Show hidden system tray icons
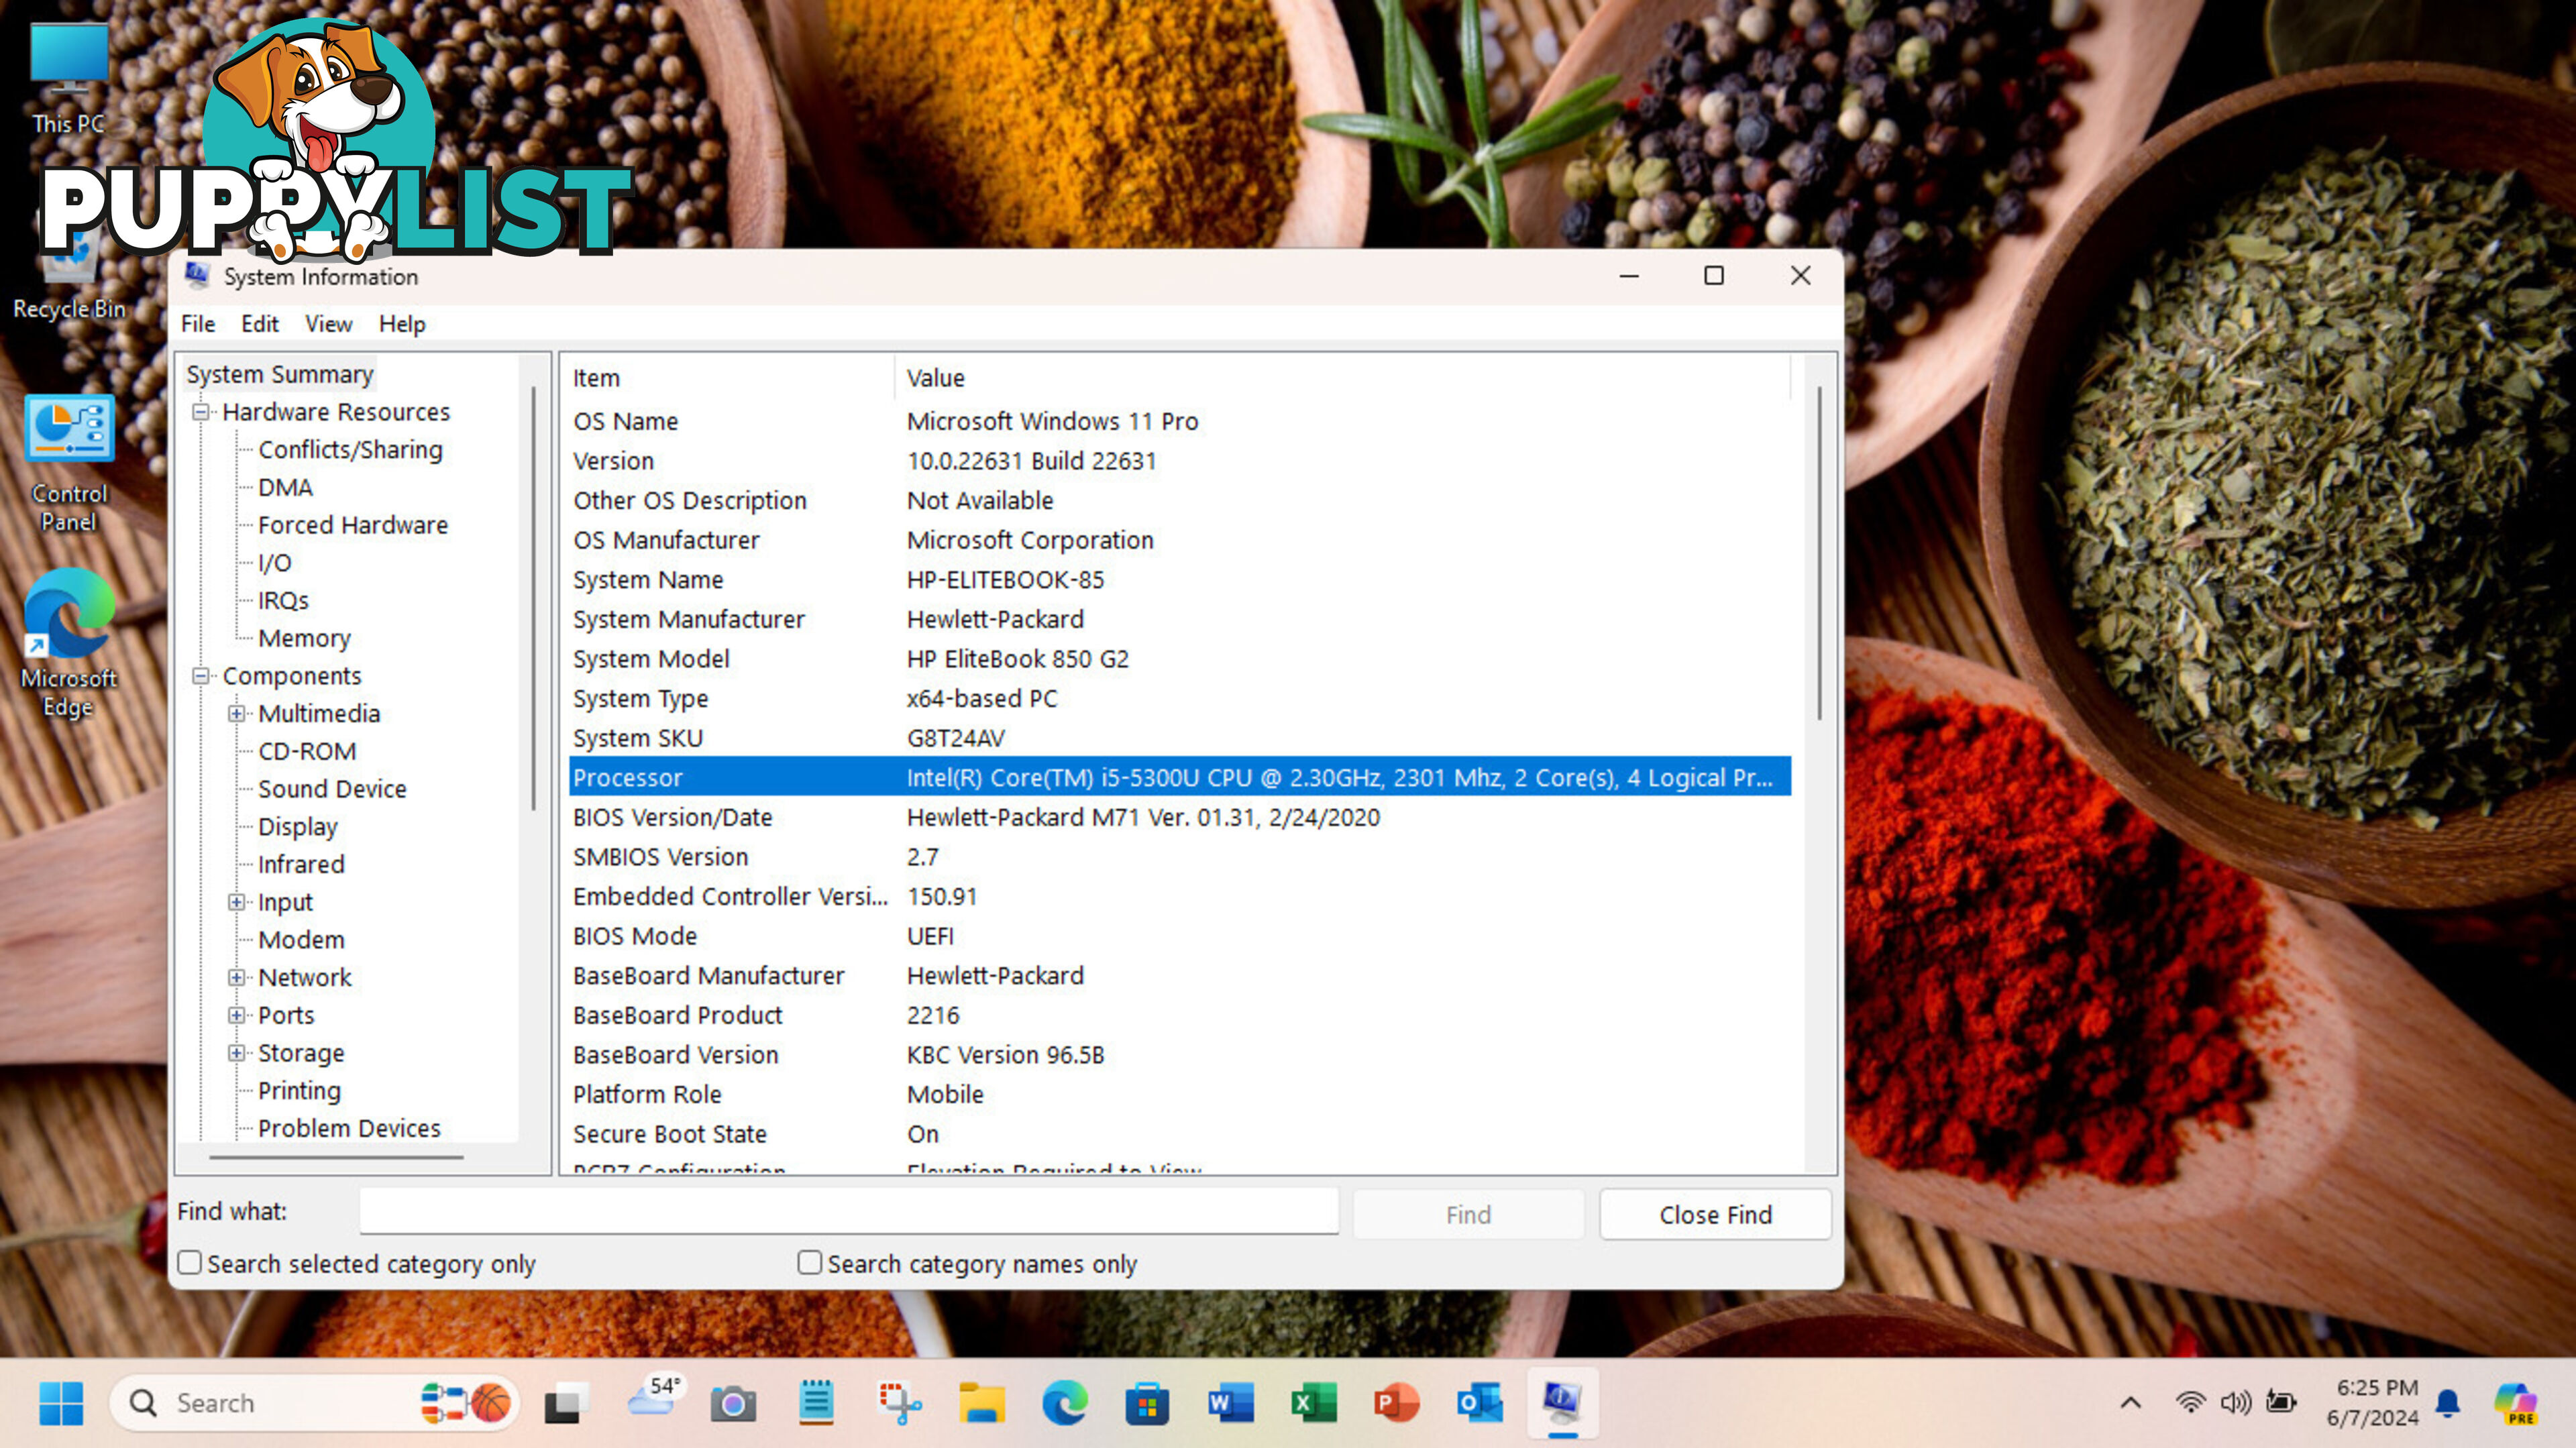This screenshot has width=2576, height=1448. (2131, 1403)
